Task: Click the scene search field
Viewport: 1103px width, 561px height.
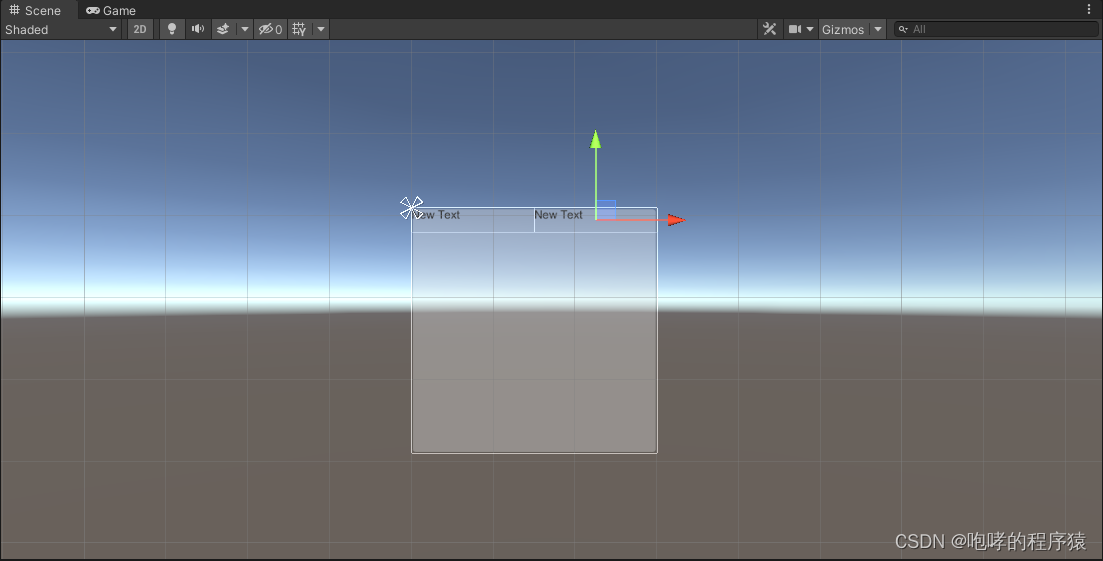Action: 995,29
